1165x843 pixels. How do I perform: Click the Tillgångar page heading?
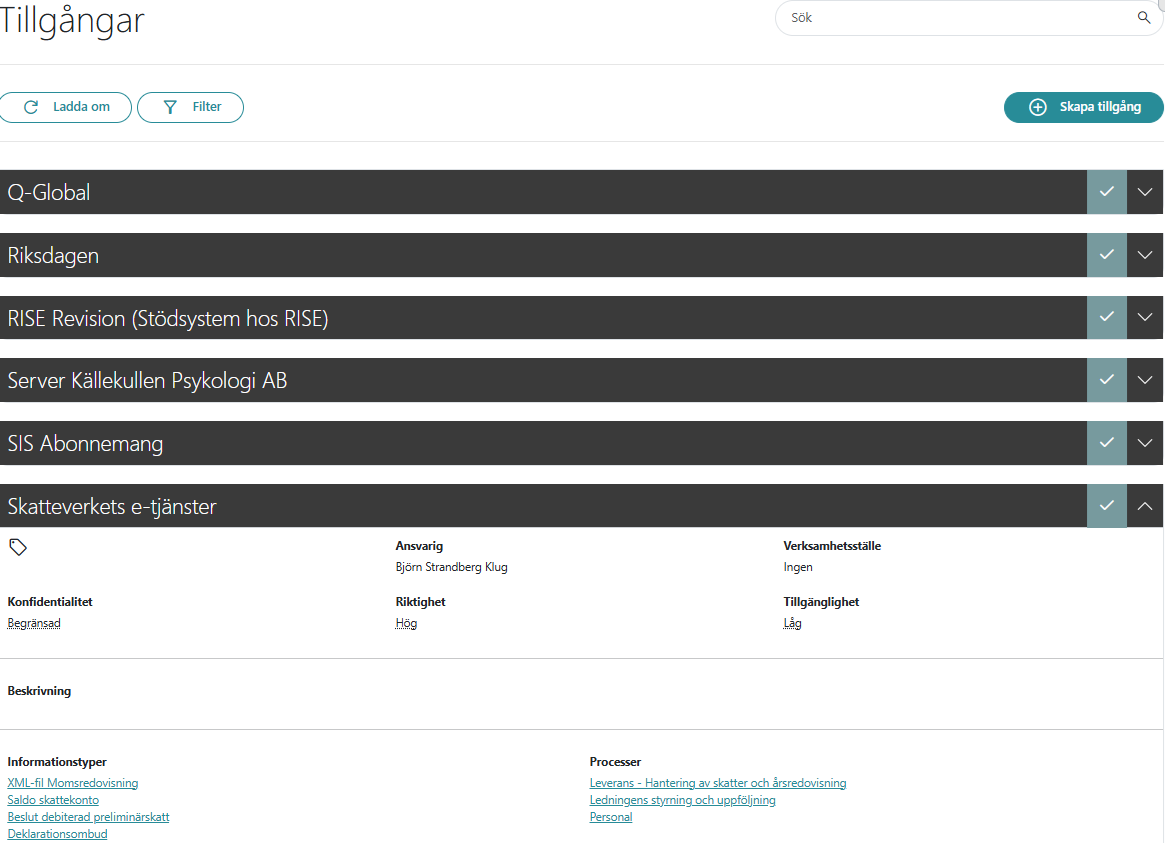point(72,19)
